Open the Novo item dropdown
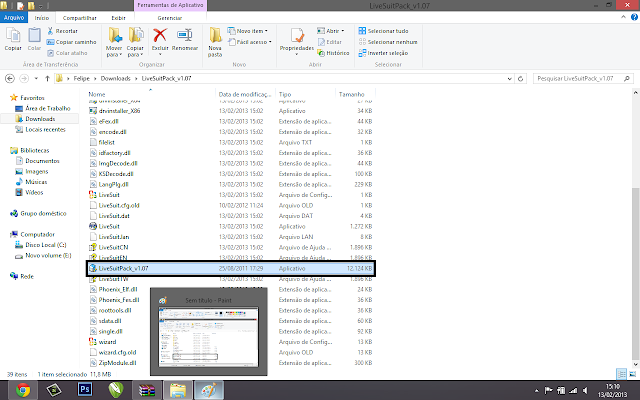 pyautogui.click(x=248, y=31)
